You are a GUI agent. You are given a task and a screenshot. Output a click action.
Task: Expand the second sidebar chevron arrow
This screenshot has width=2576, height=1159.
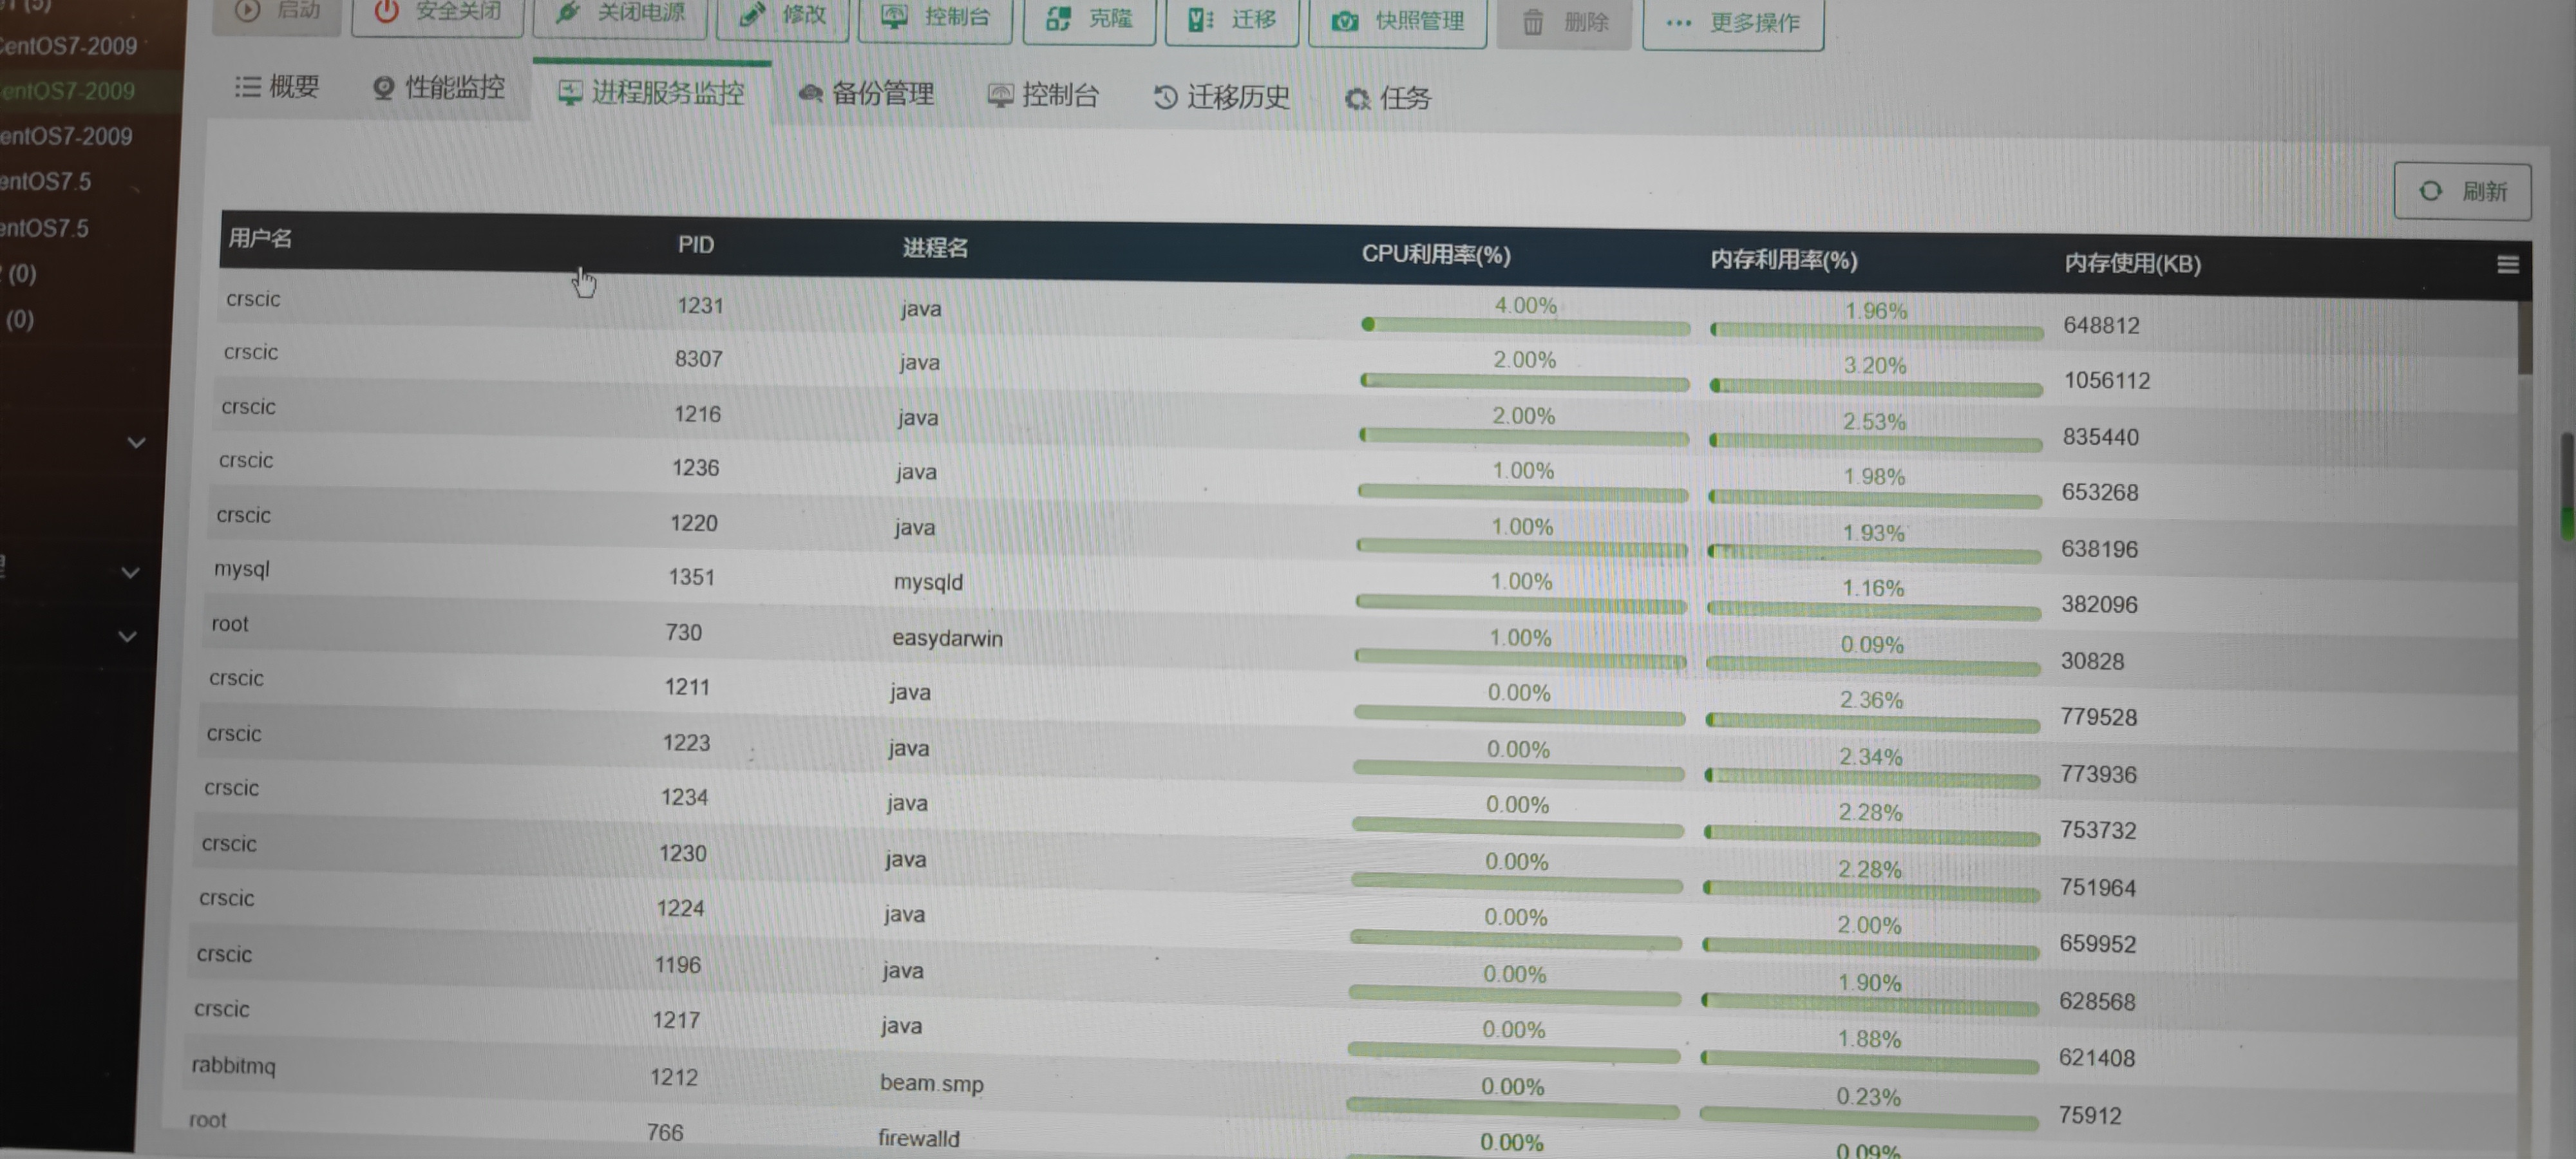(130, 572)
